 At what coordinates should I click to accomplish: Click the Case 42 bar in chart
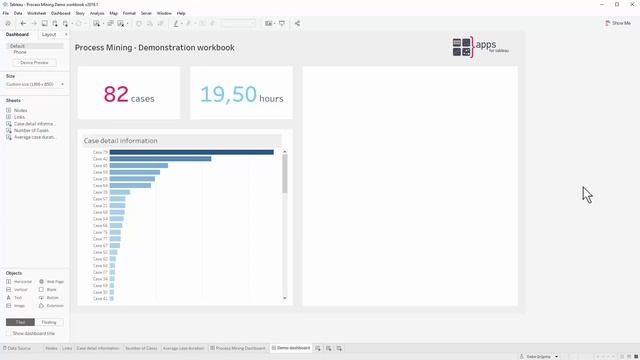pyautogui.click(x=160, y=159)
